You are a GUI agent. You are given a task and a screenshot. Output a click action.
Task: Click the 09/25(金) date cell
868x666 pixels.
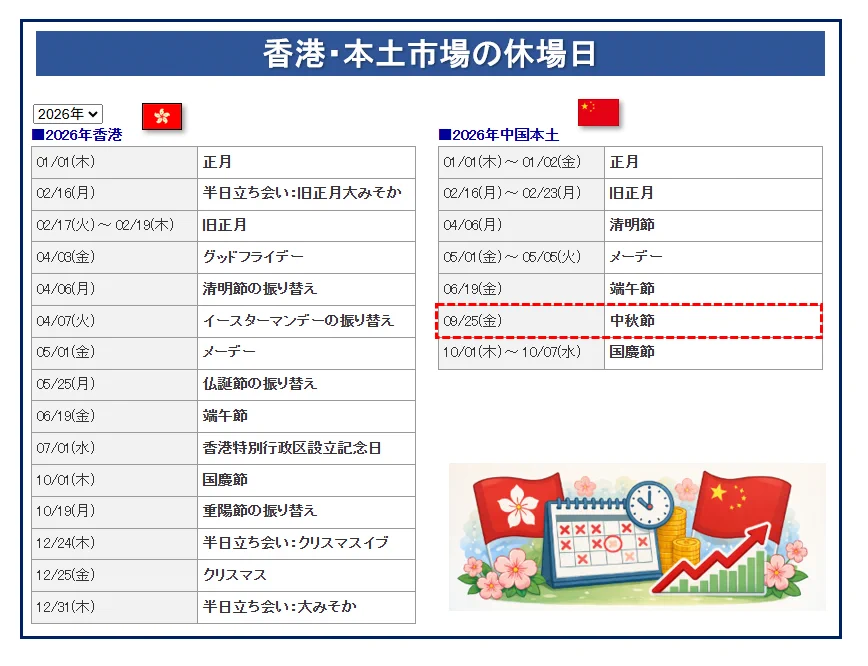pos(521,321)
